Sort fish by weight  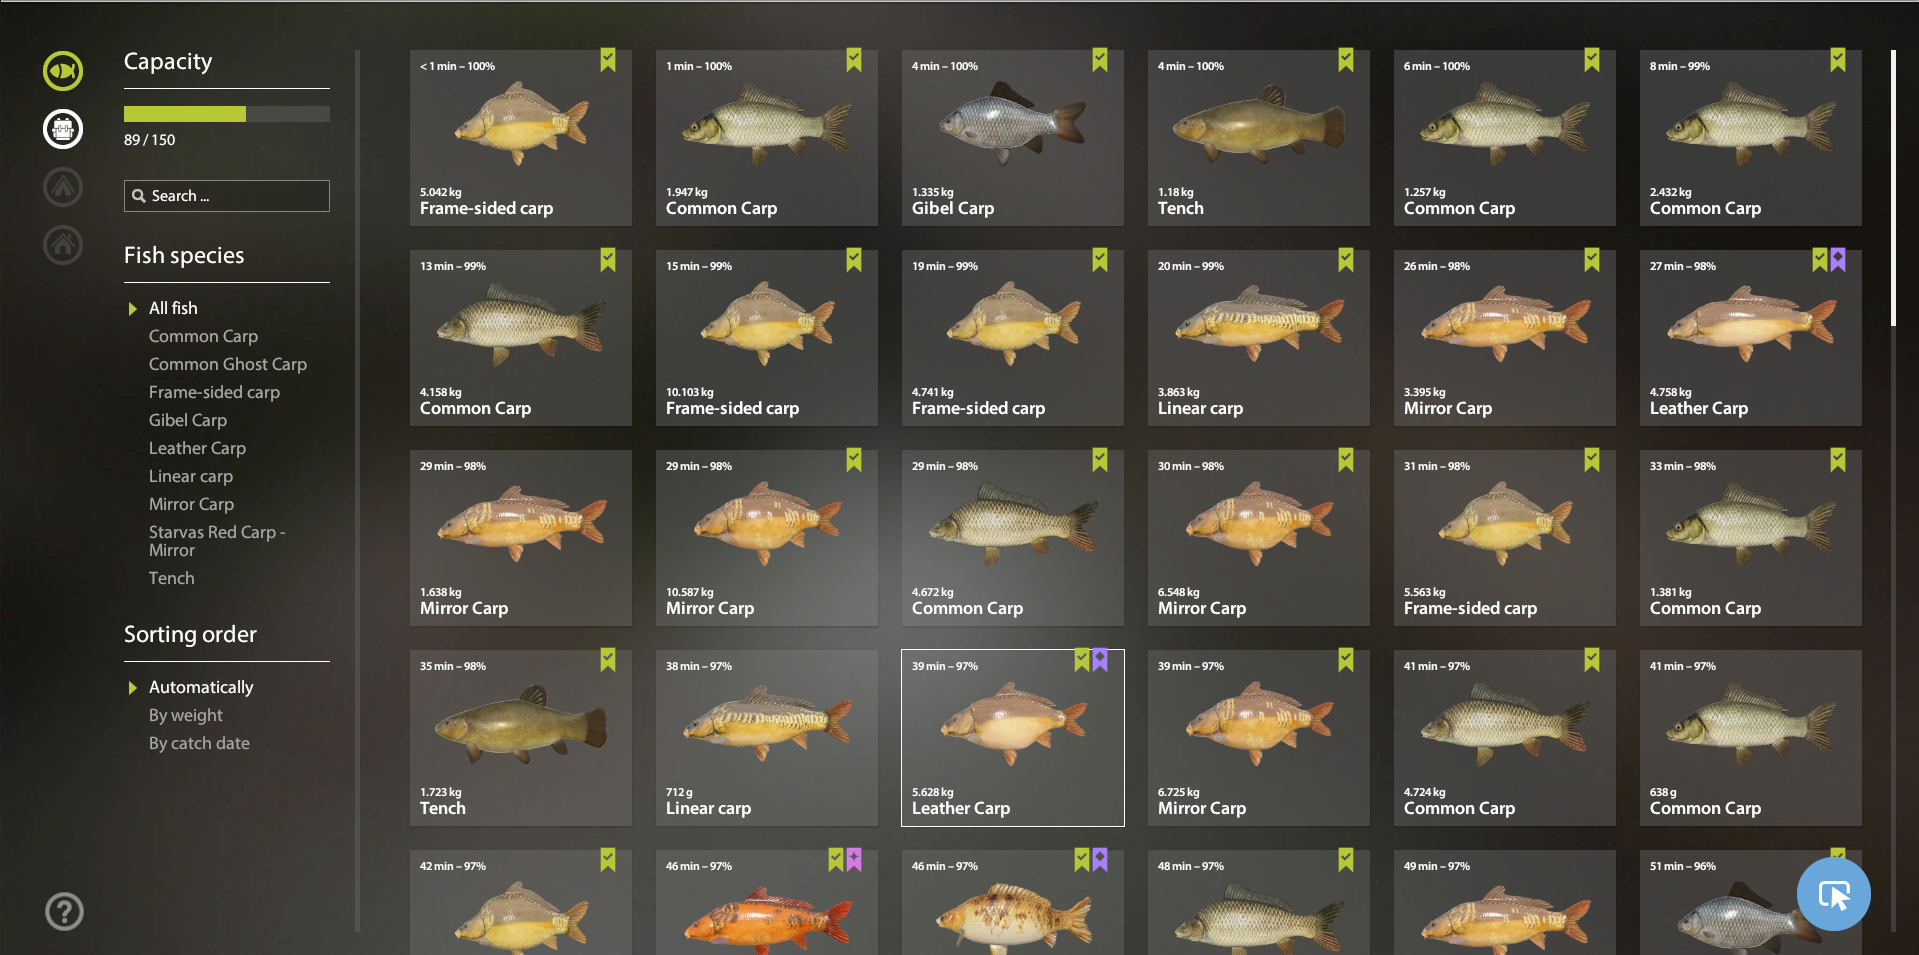pyautogui.click(x=186, y=715)
